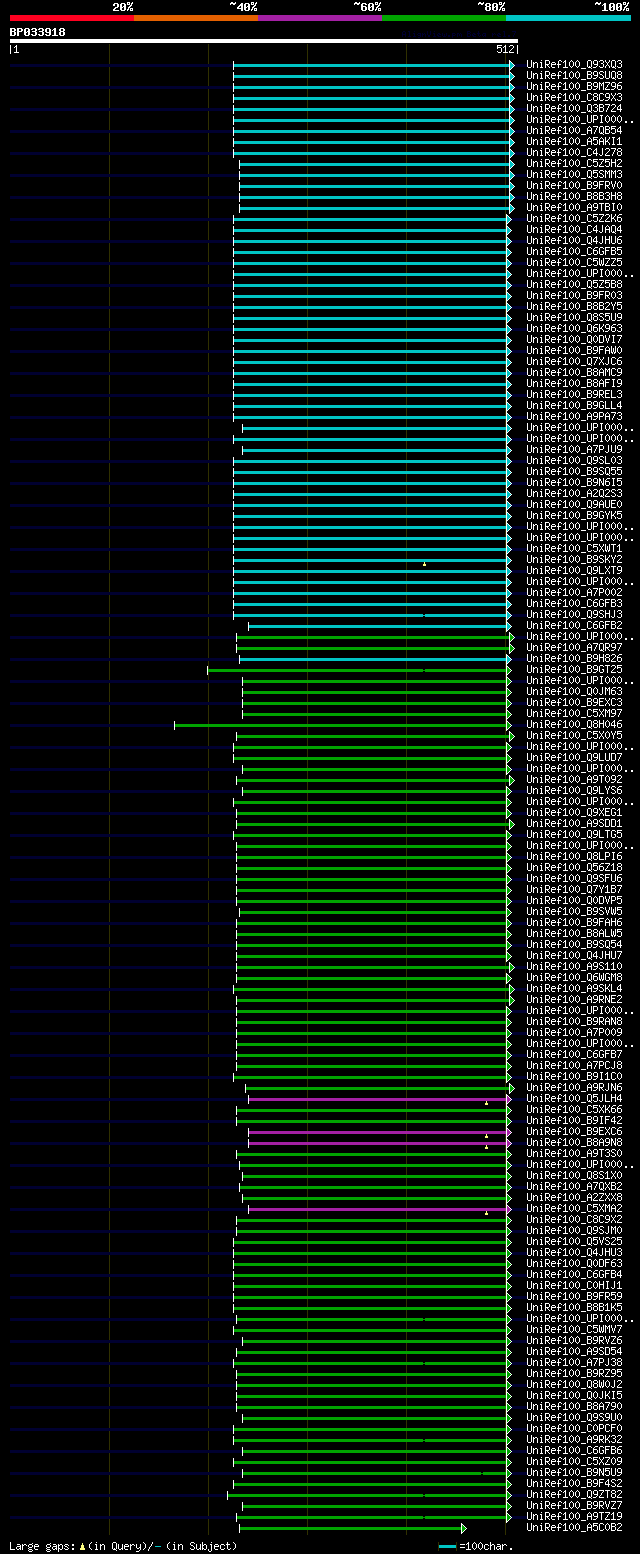
Task: Select subject label UniRef100_B8ALW5
Action: tap(574, 933)
